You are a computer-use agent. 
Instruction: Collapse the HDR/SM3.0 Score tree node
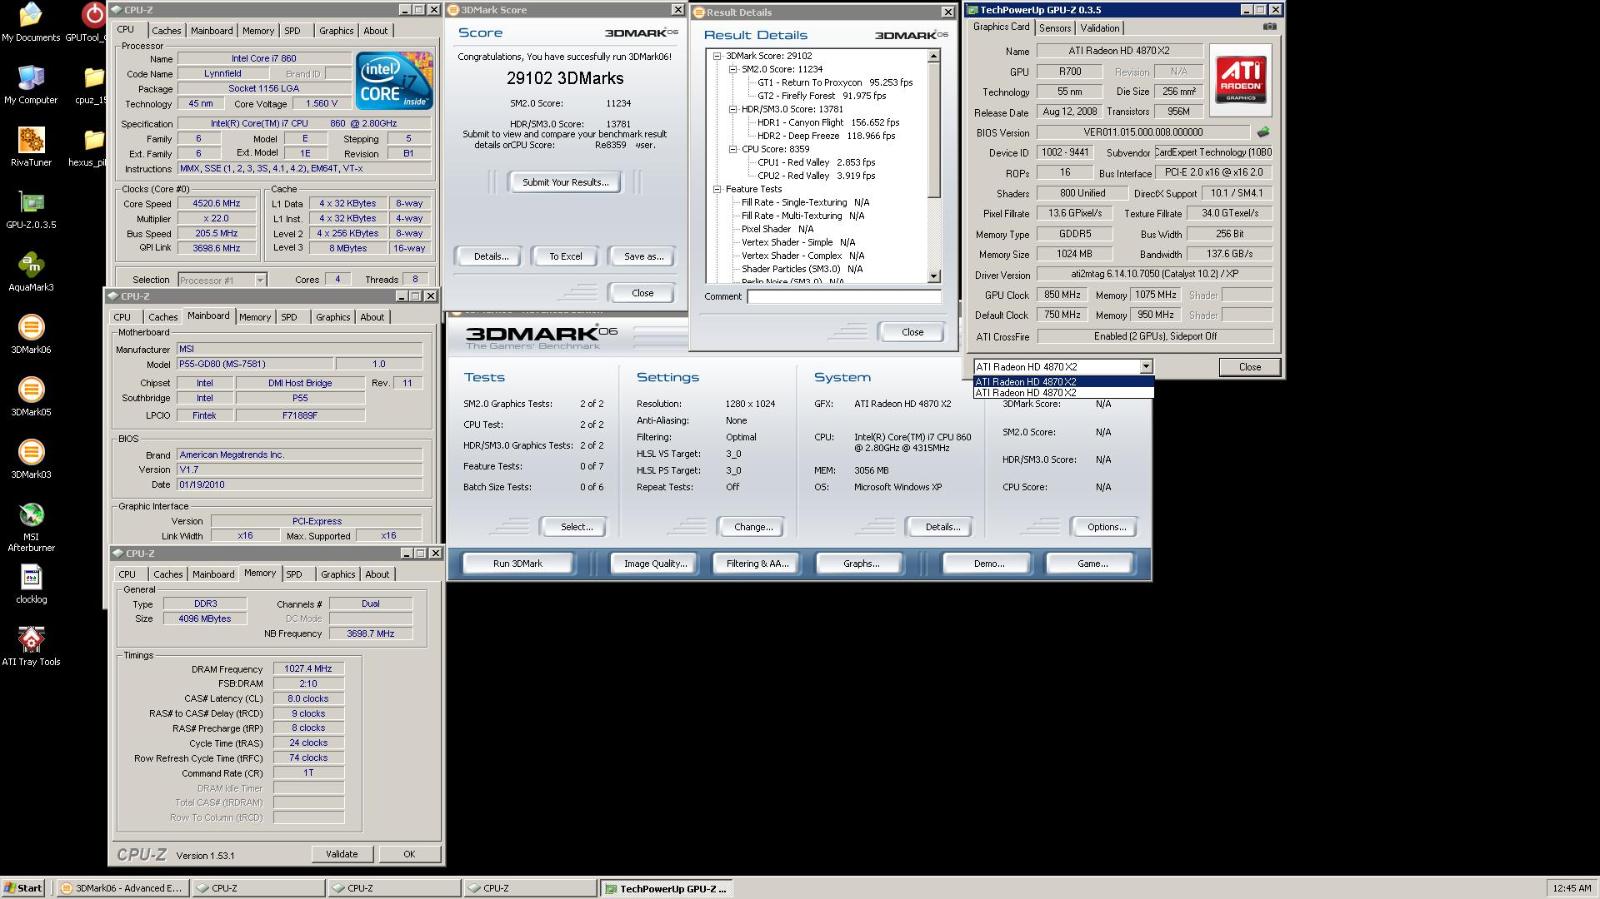pyautogui.click(x=733, y=109)
